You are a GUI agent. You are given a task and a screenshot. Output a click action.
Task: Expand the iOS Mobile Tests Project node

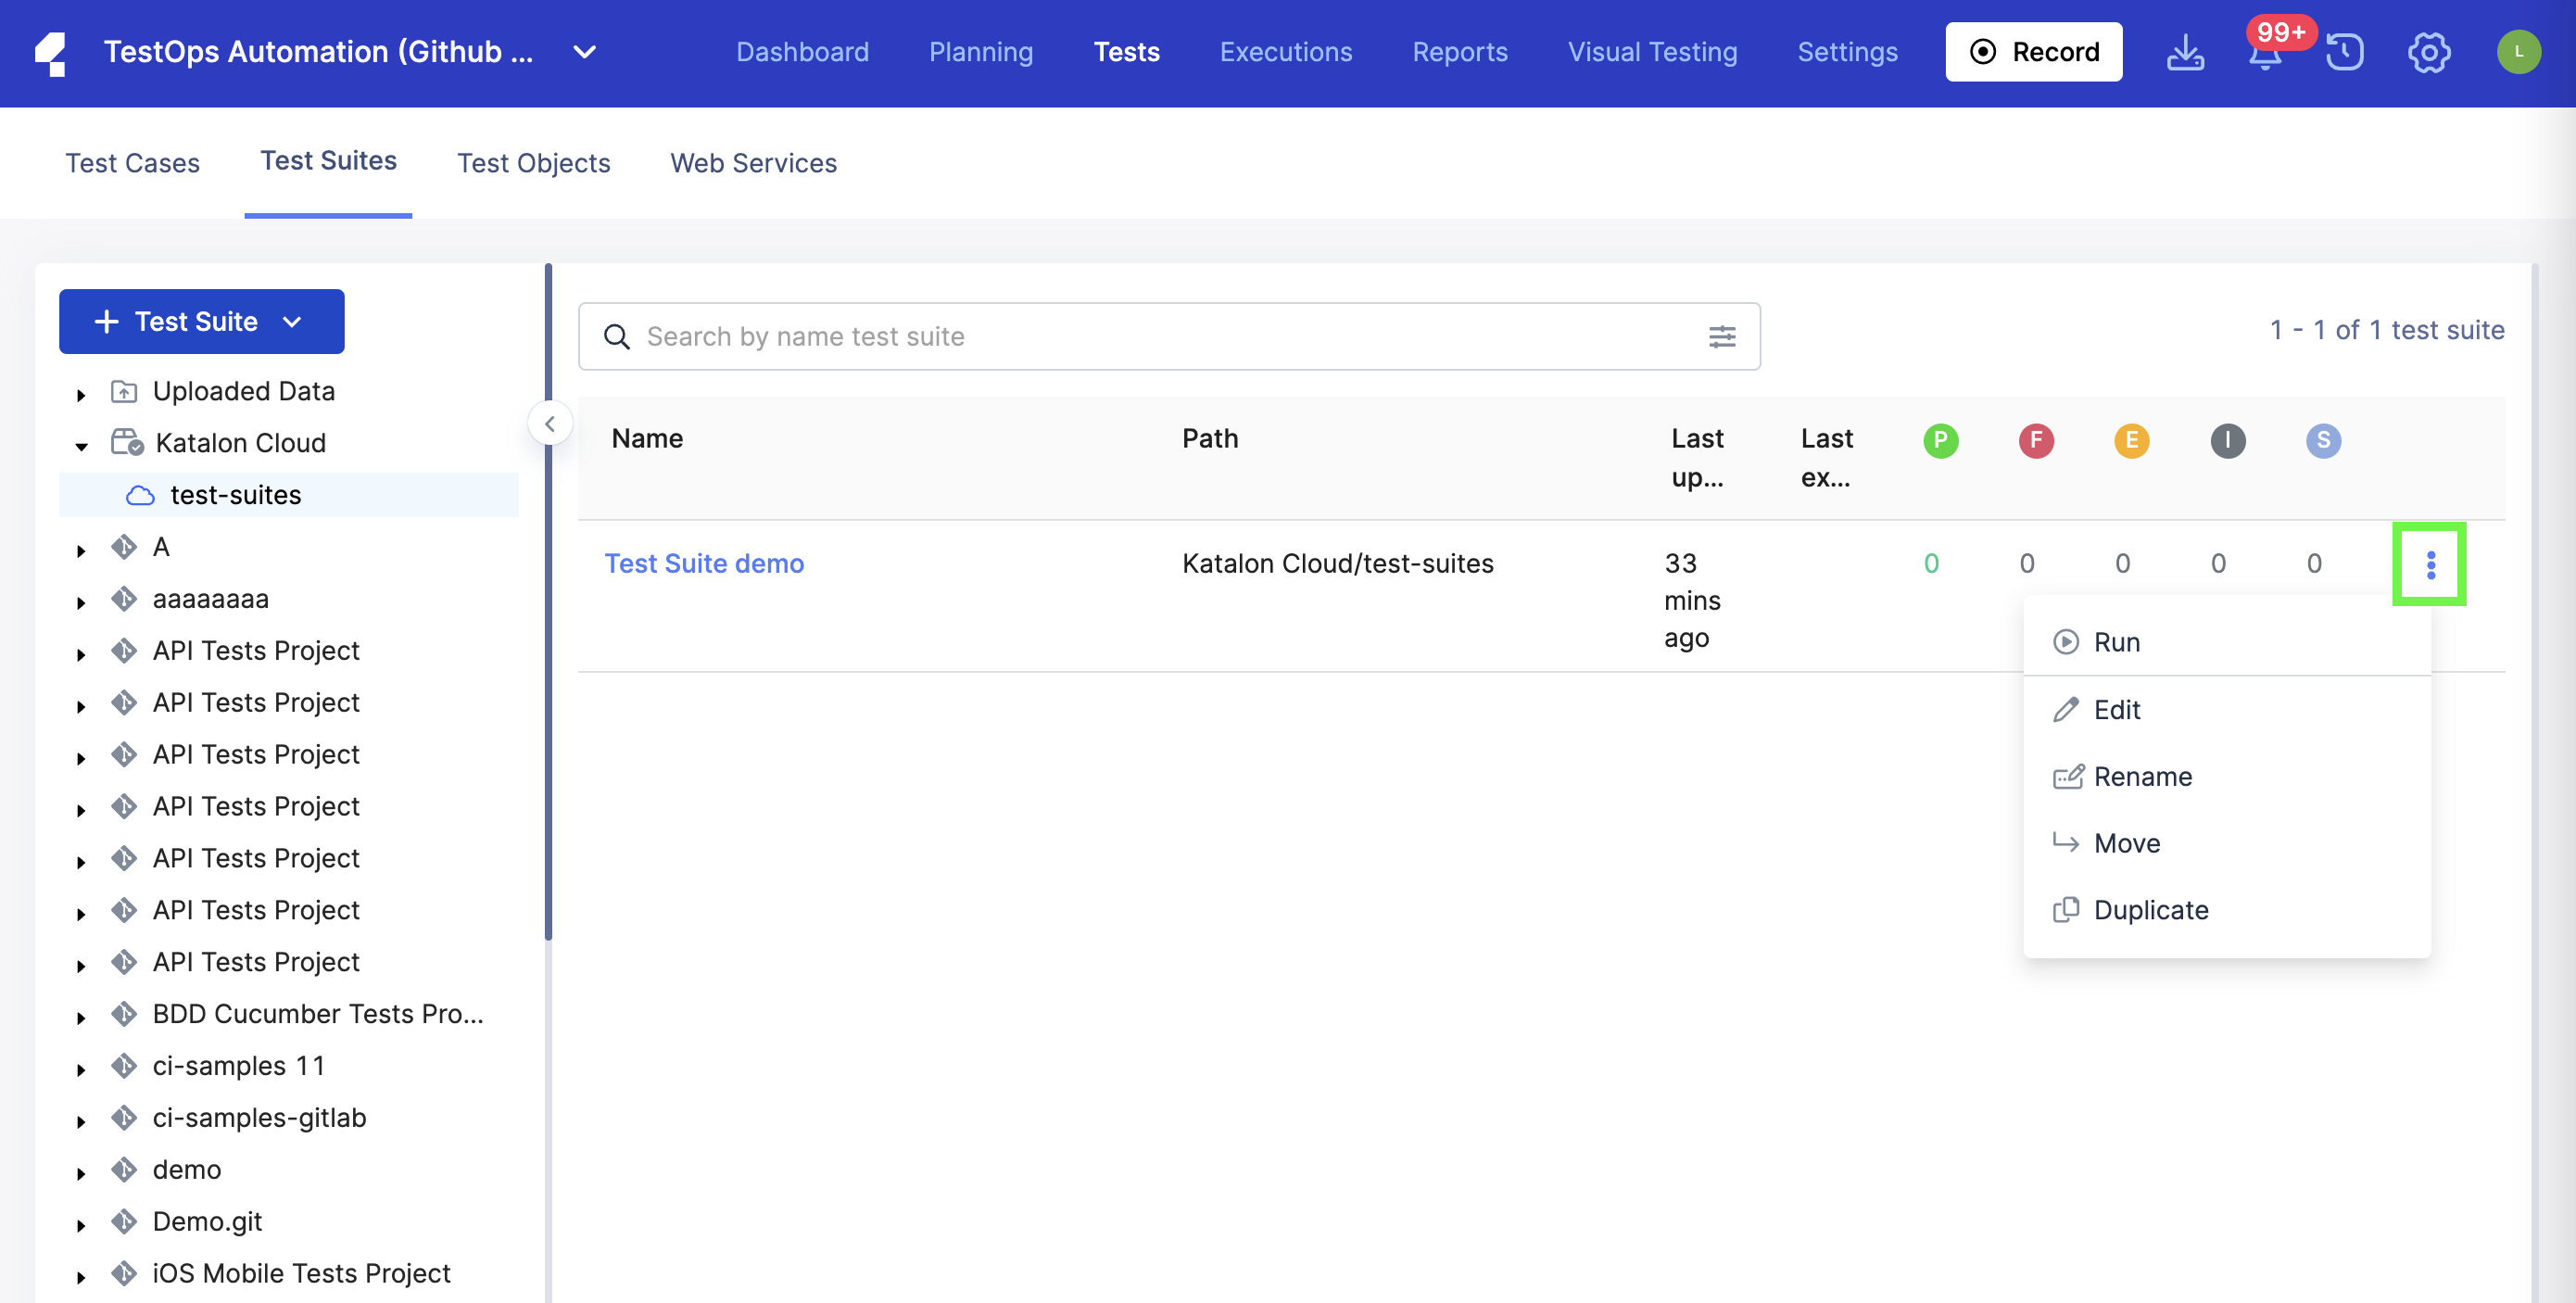pos(81,1277)
